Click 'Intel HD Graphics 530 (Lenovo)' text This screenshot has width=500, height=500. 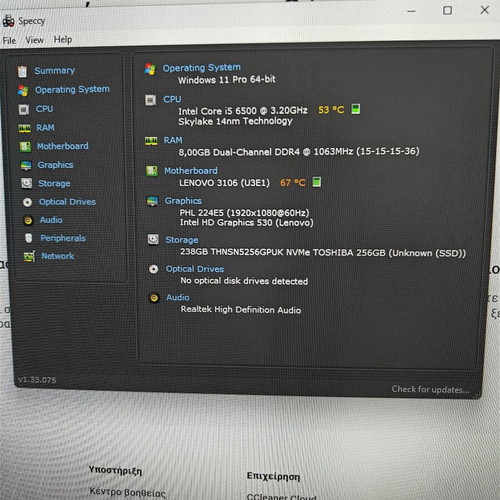(x=247, y=222)
